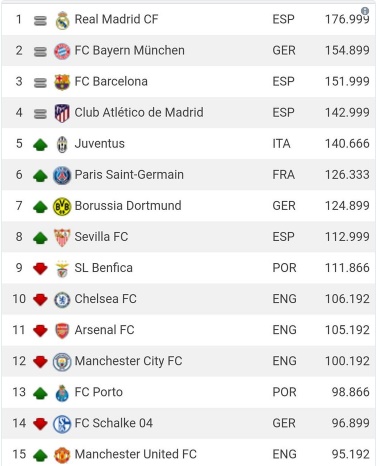Click the Real Madrid CF crest icon

click(x=62, y=21)
